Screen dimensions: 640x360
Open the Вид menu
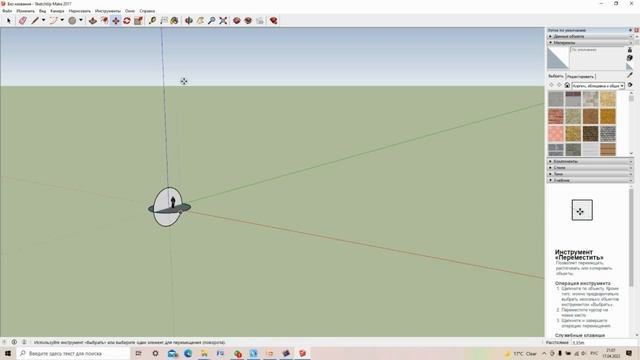(x=42, y=11)
